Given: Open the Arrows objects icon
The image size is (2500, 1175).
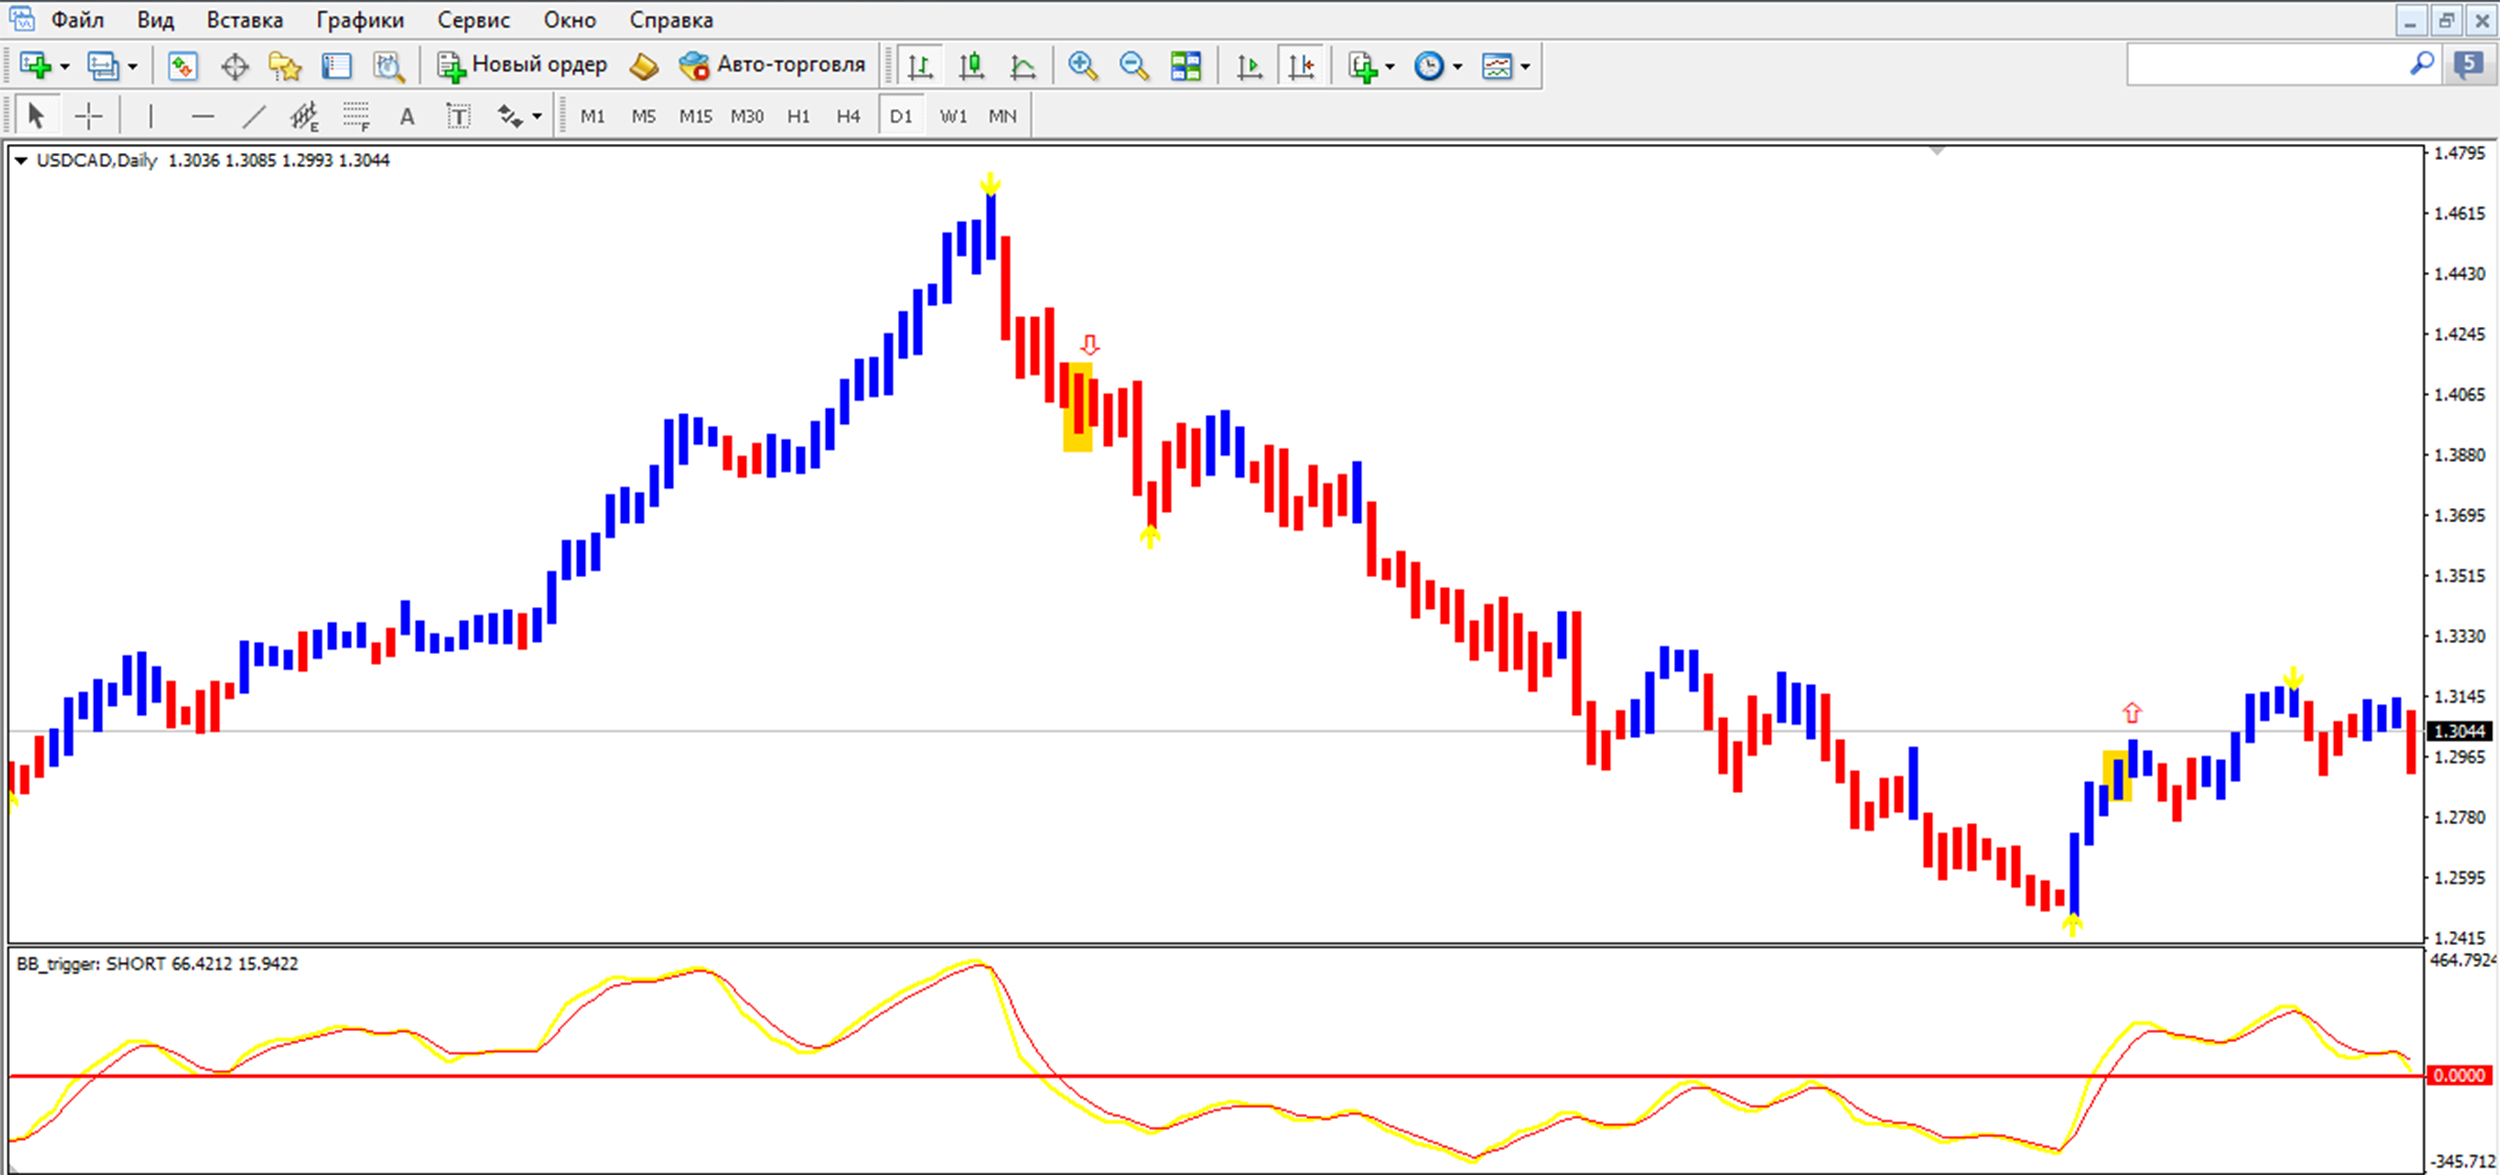Looking at the screenshot, I should (510, 116).
